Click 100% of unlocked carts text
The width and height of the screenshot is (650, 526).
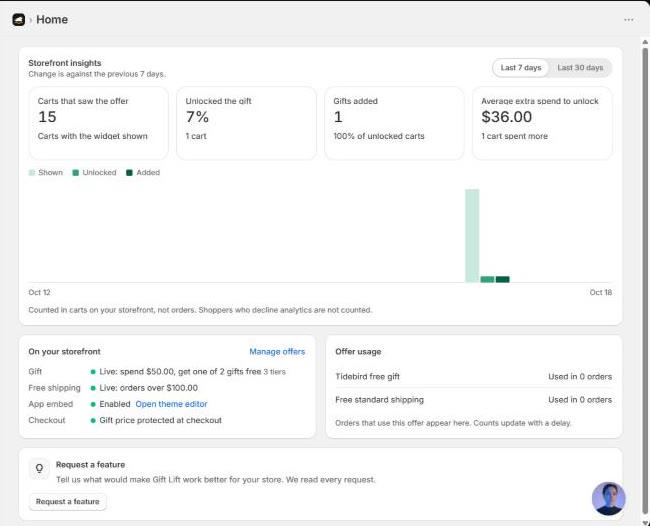point(379,136)
